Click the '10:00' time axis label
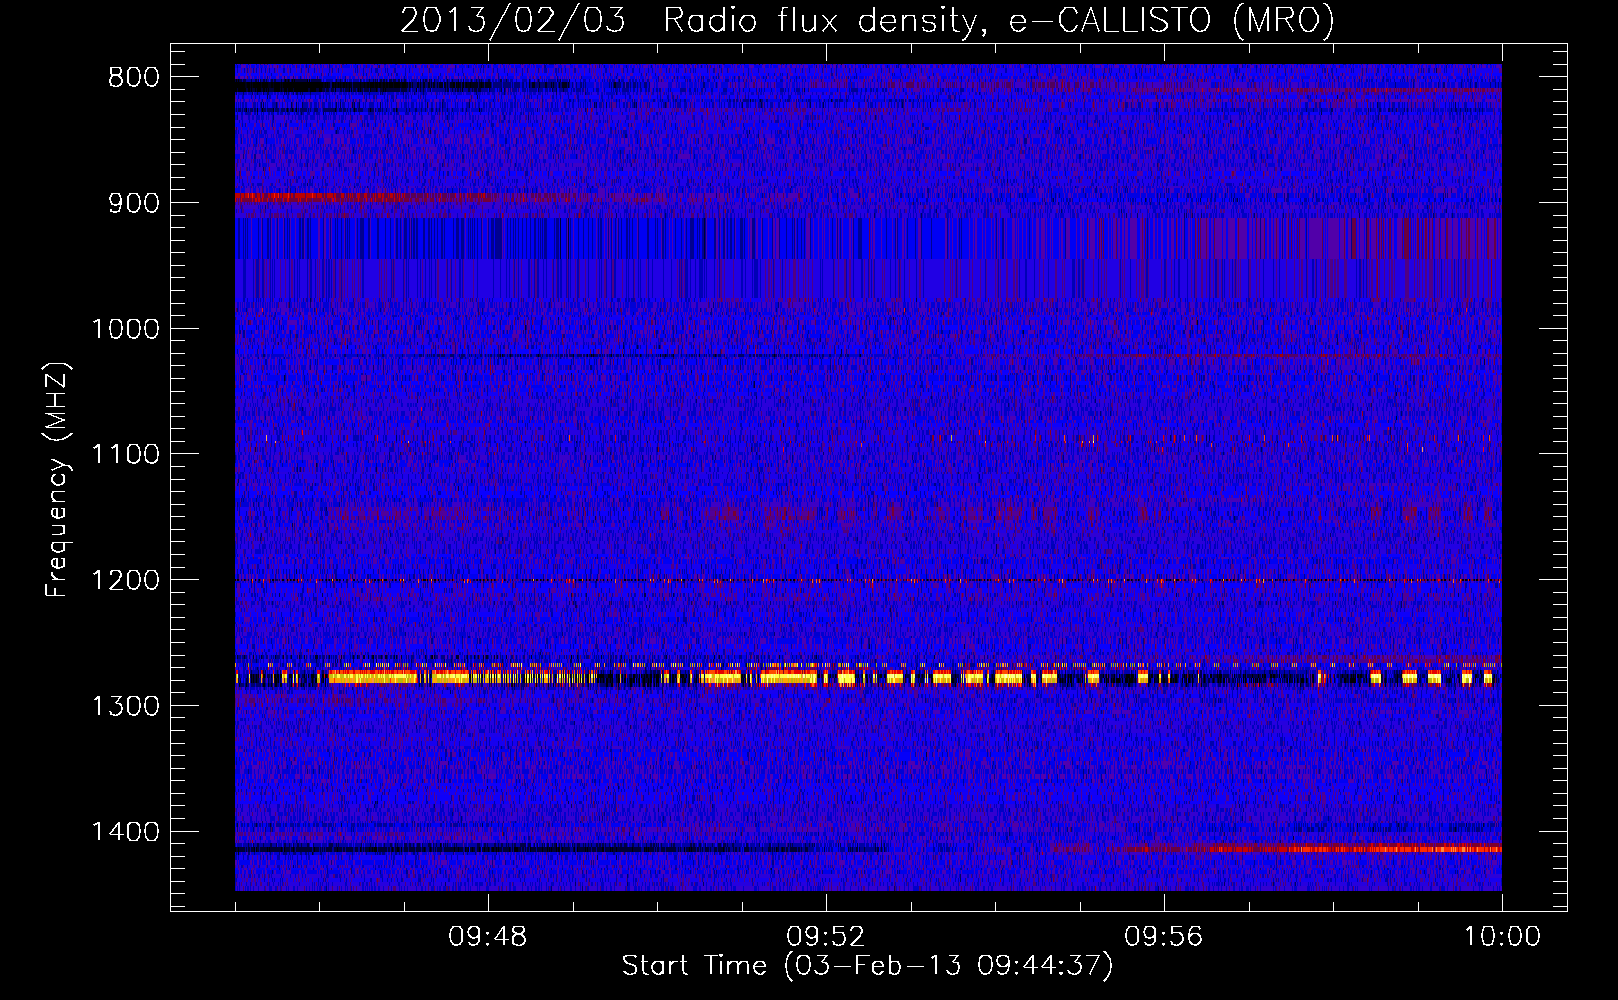Screen dimensions: 1618x1000 click(1502, 937)
